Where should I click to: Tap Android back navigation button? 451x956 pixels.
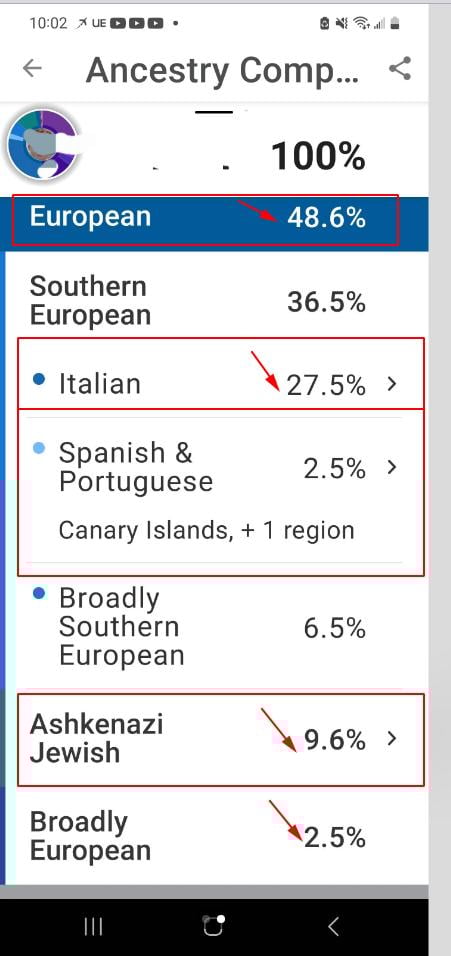coord(333,927)
